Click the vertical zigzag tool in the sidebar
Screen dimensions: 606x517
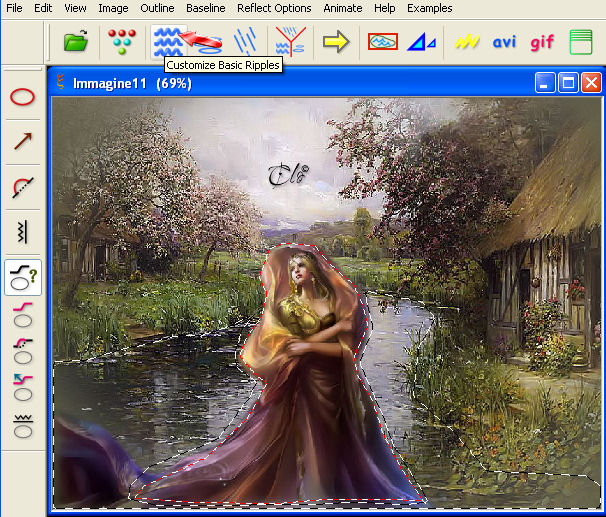tap(23, 232)
